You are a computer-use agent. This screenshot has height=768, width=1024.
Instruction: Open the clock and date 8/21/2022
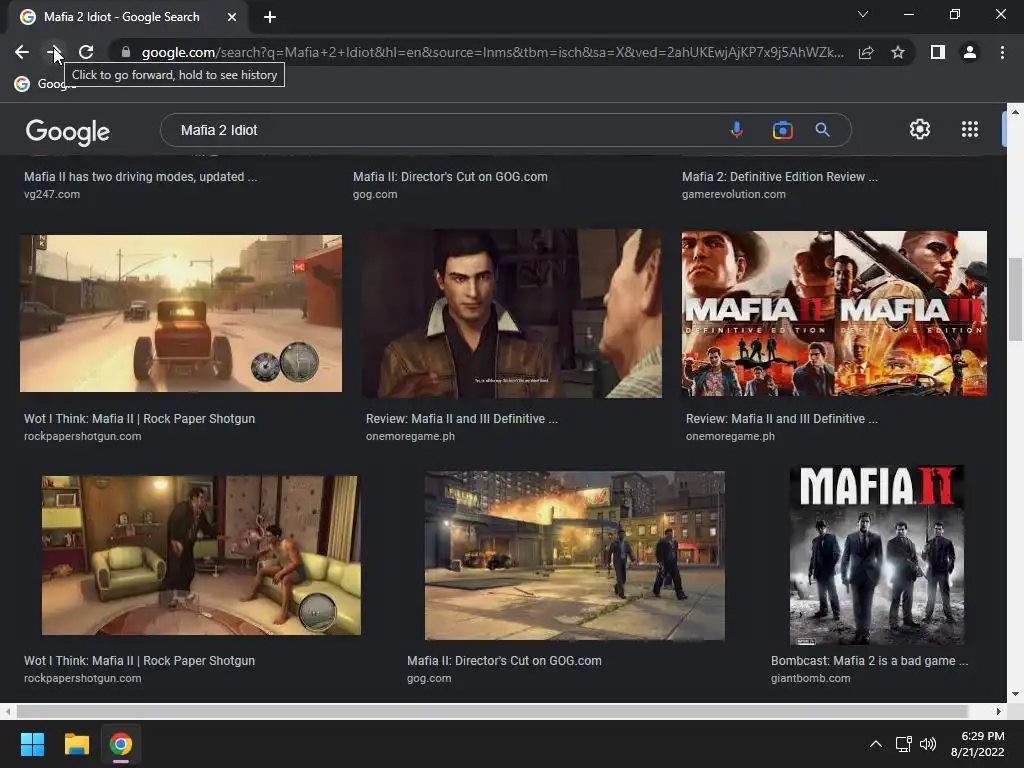tap(978, 744)
